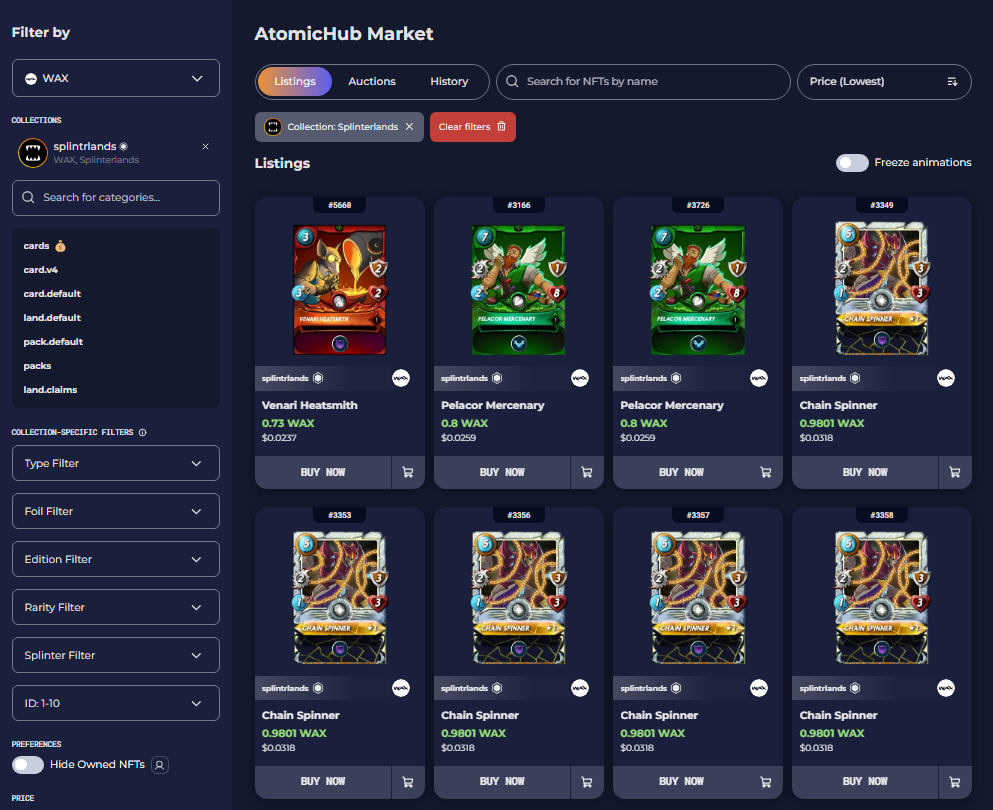Focus the Search for NFTs by name field
Screen dimensions: 993x810
pos(643,82)
